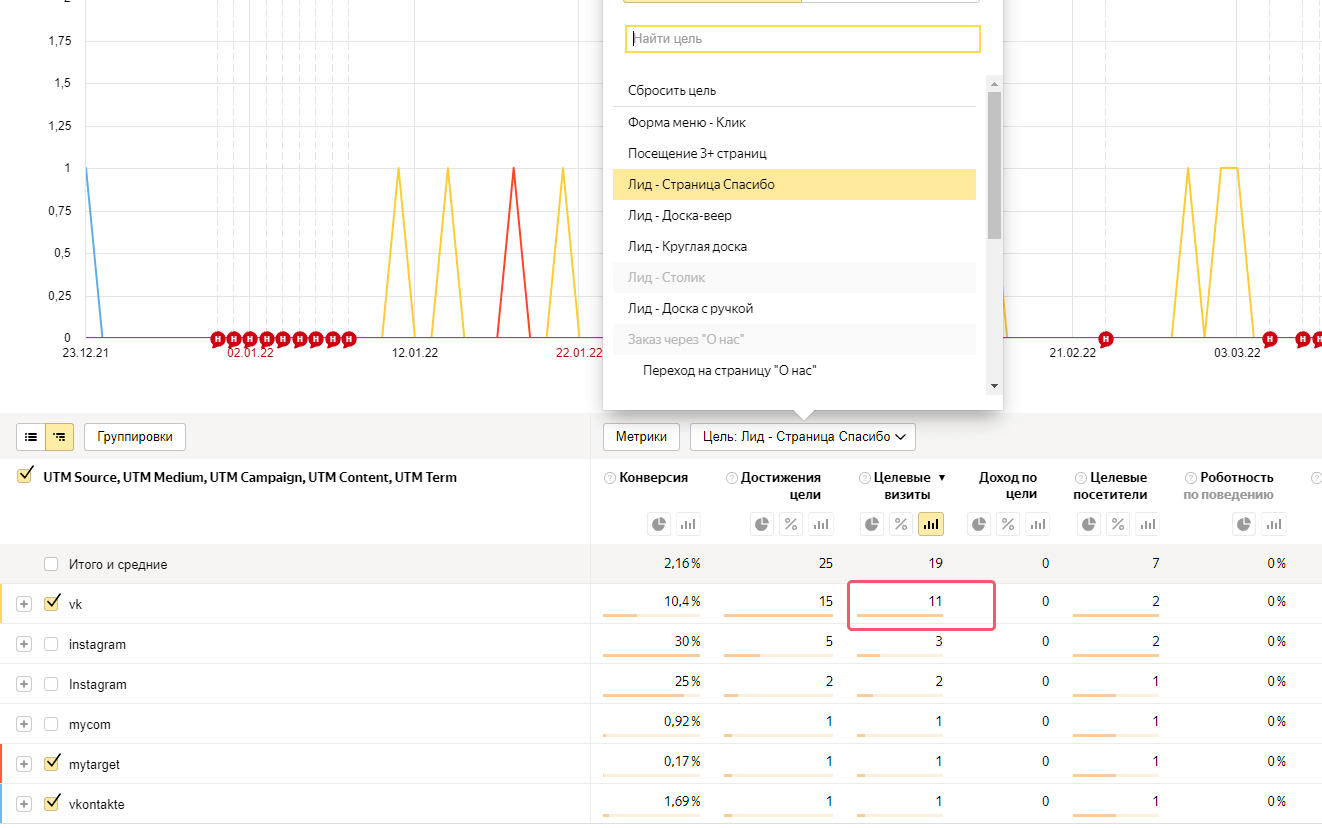
Task: Choose Сбросить цель in goal list
Action: tap(672, 90)
